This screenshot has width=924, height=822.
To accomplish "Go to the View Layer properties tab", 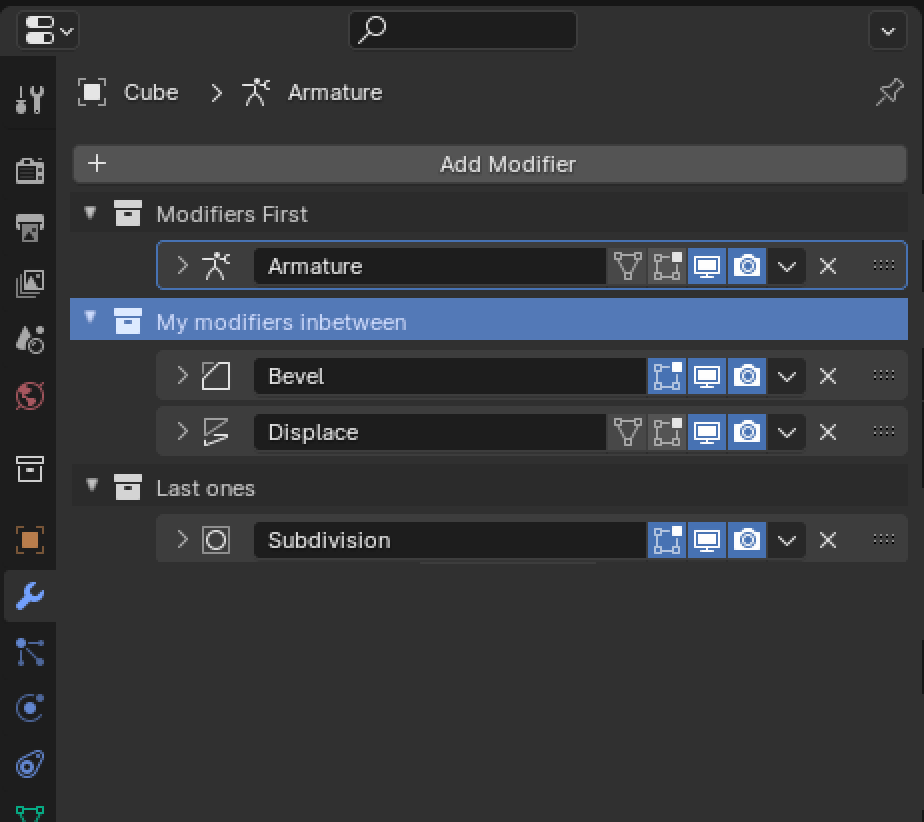I will click(29, 283).
